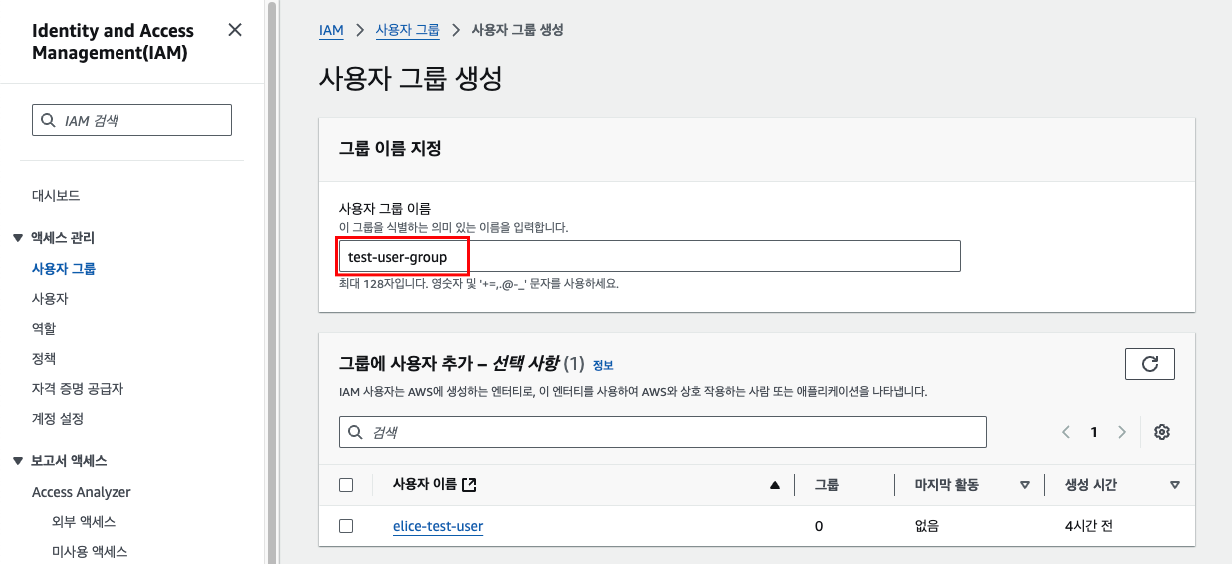Collapse the 액세스 관리 section
This screenshot has width=1232, height=564.
[x=17, y=237]
